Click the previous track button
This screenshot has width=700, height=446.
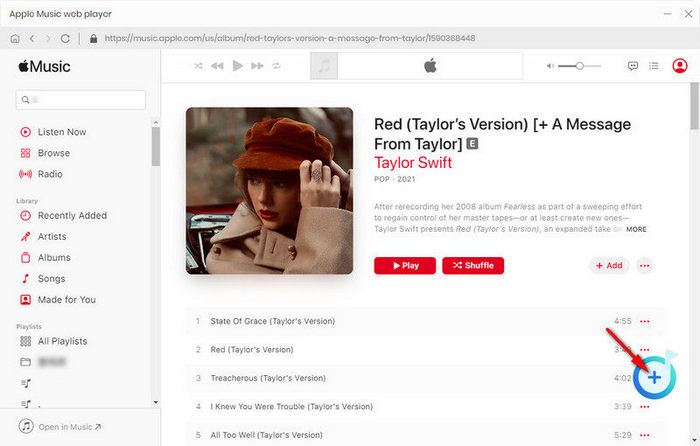click(x=217, y=66)
